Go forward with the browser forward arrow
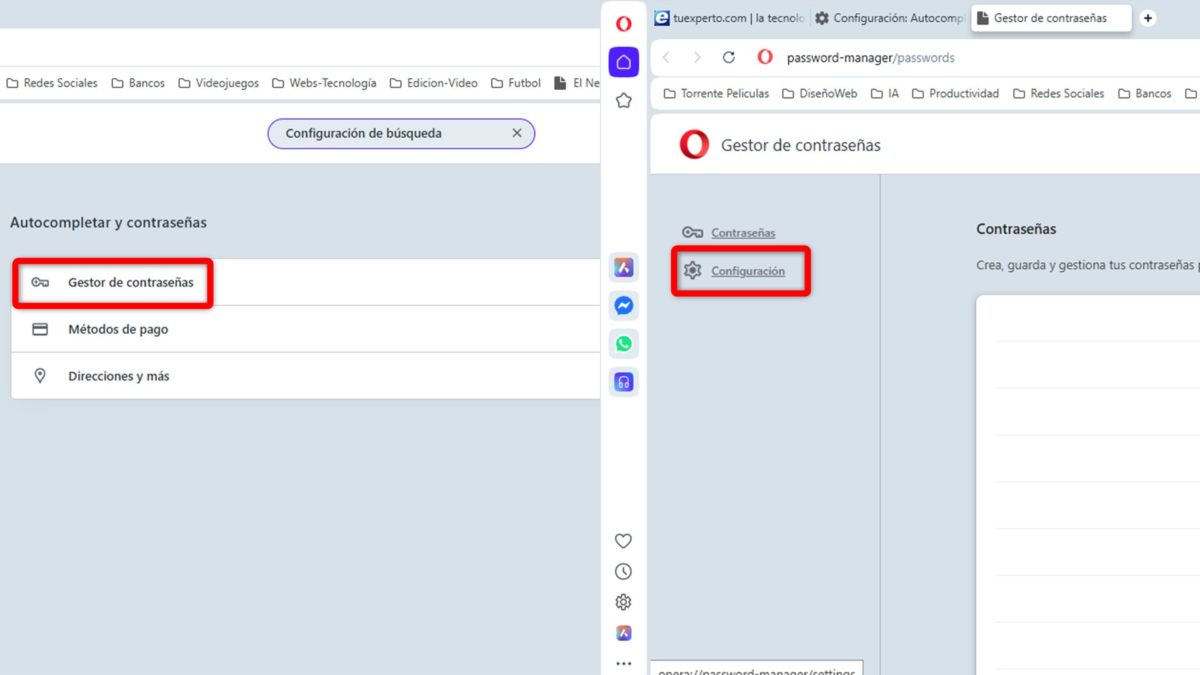 point(697,58)
